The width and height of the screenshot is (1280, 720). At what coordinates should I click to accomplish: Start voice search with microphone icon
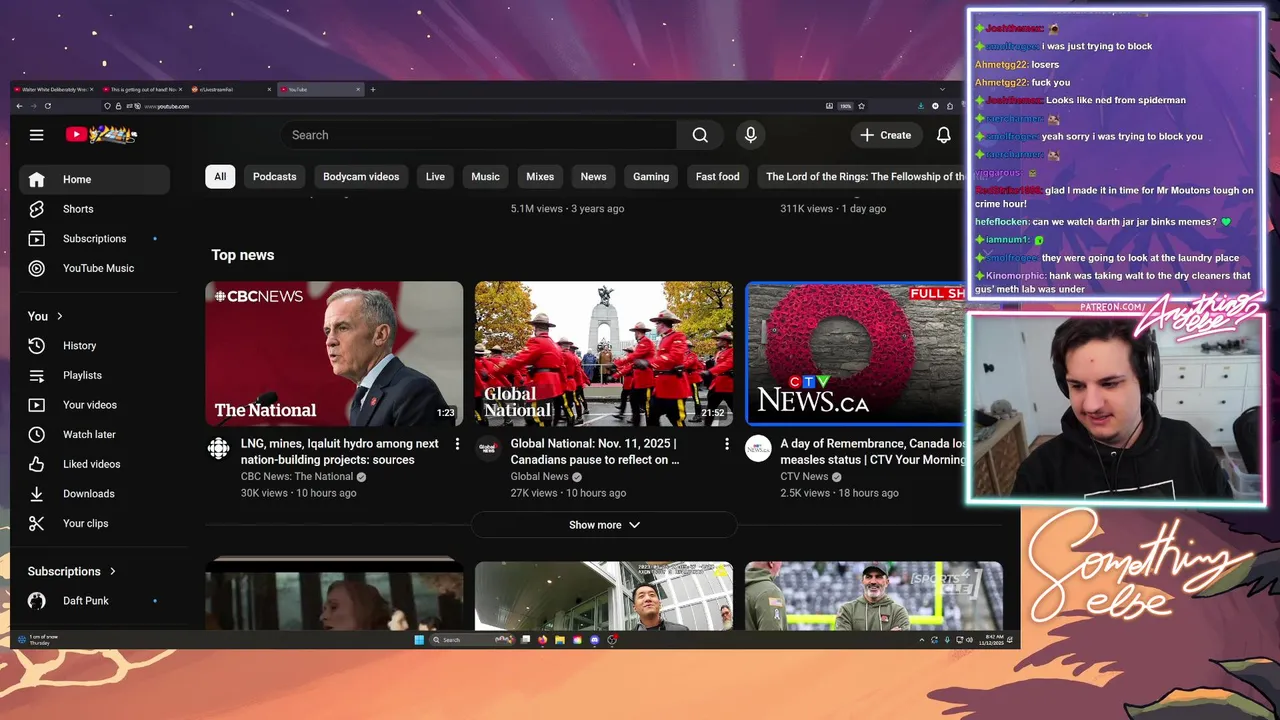point(750,135)
